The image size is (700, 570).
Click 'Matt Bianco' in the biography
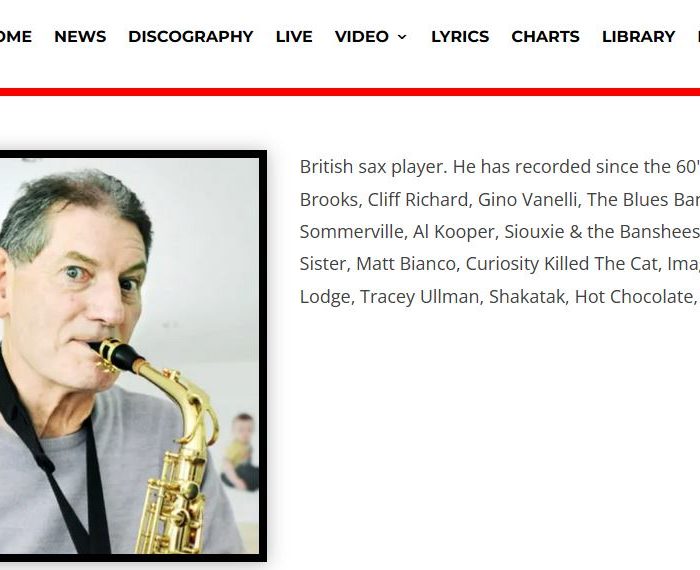tap(408, 264)
